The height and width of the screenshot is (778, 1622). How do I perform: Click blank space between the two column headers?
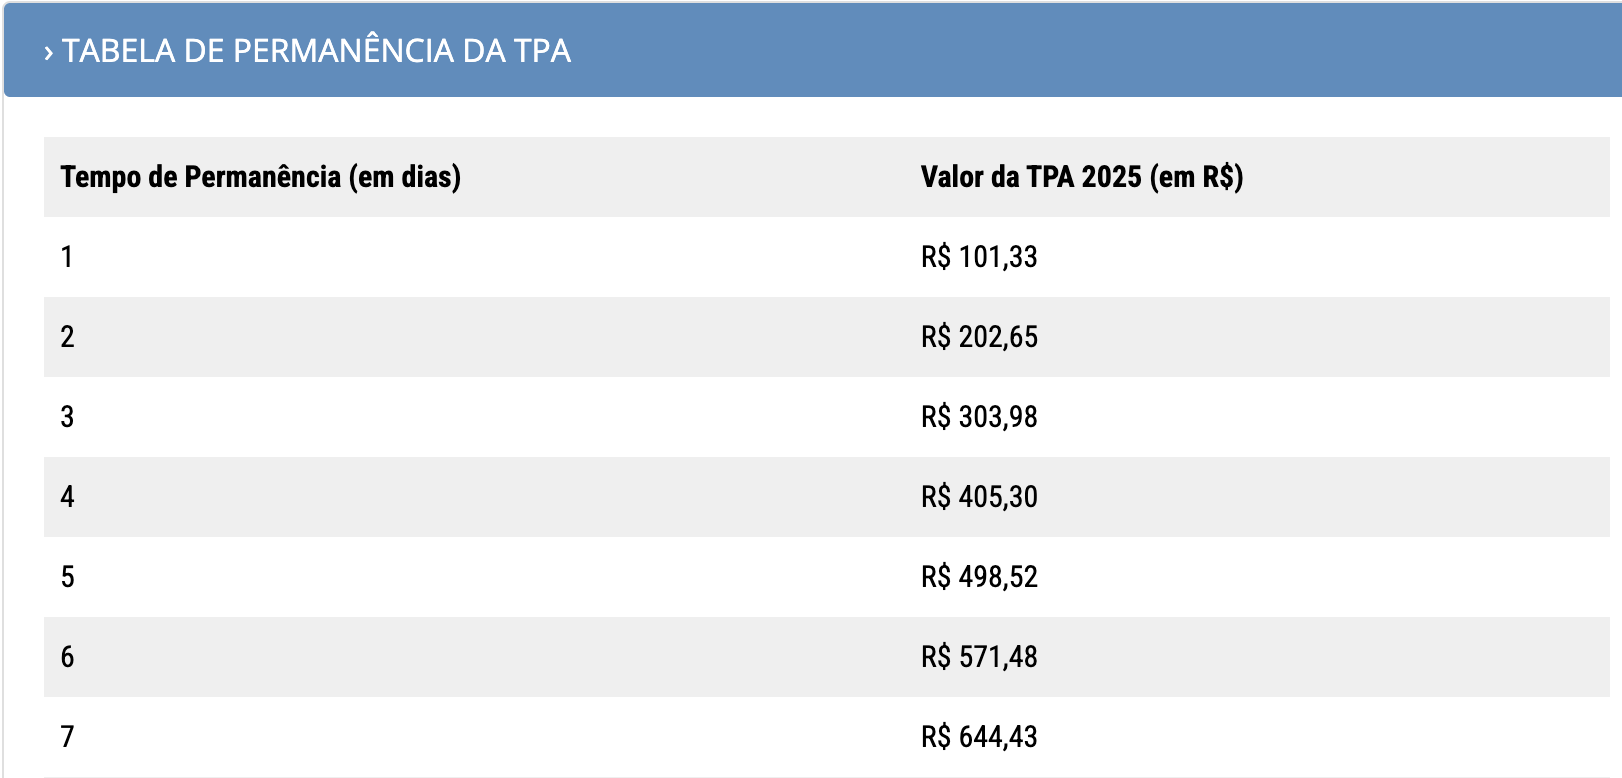point(690,177)
